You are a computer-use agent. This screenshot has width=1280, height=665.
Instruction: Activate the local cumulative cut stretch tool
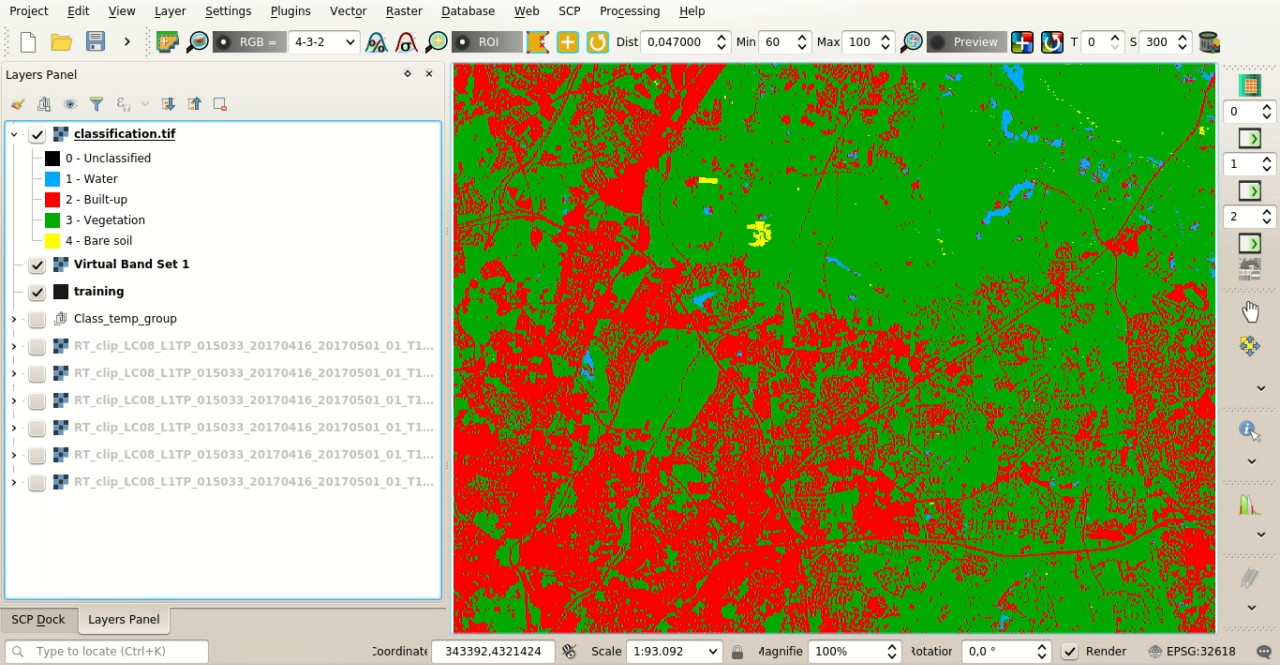coord(376,42)
